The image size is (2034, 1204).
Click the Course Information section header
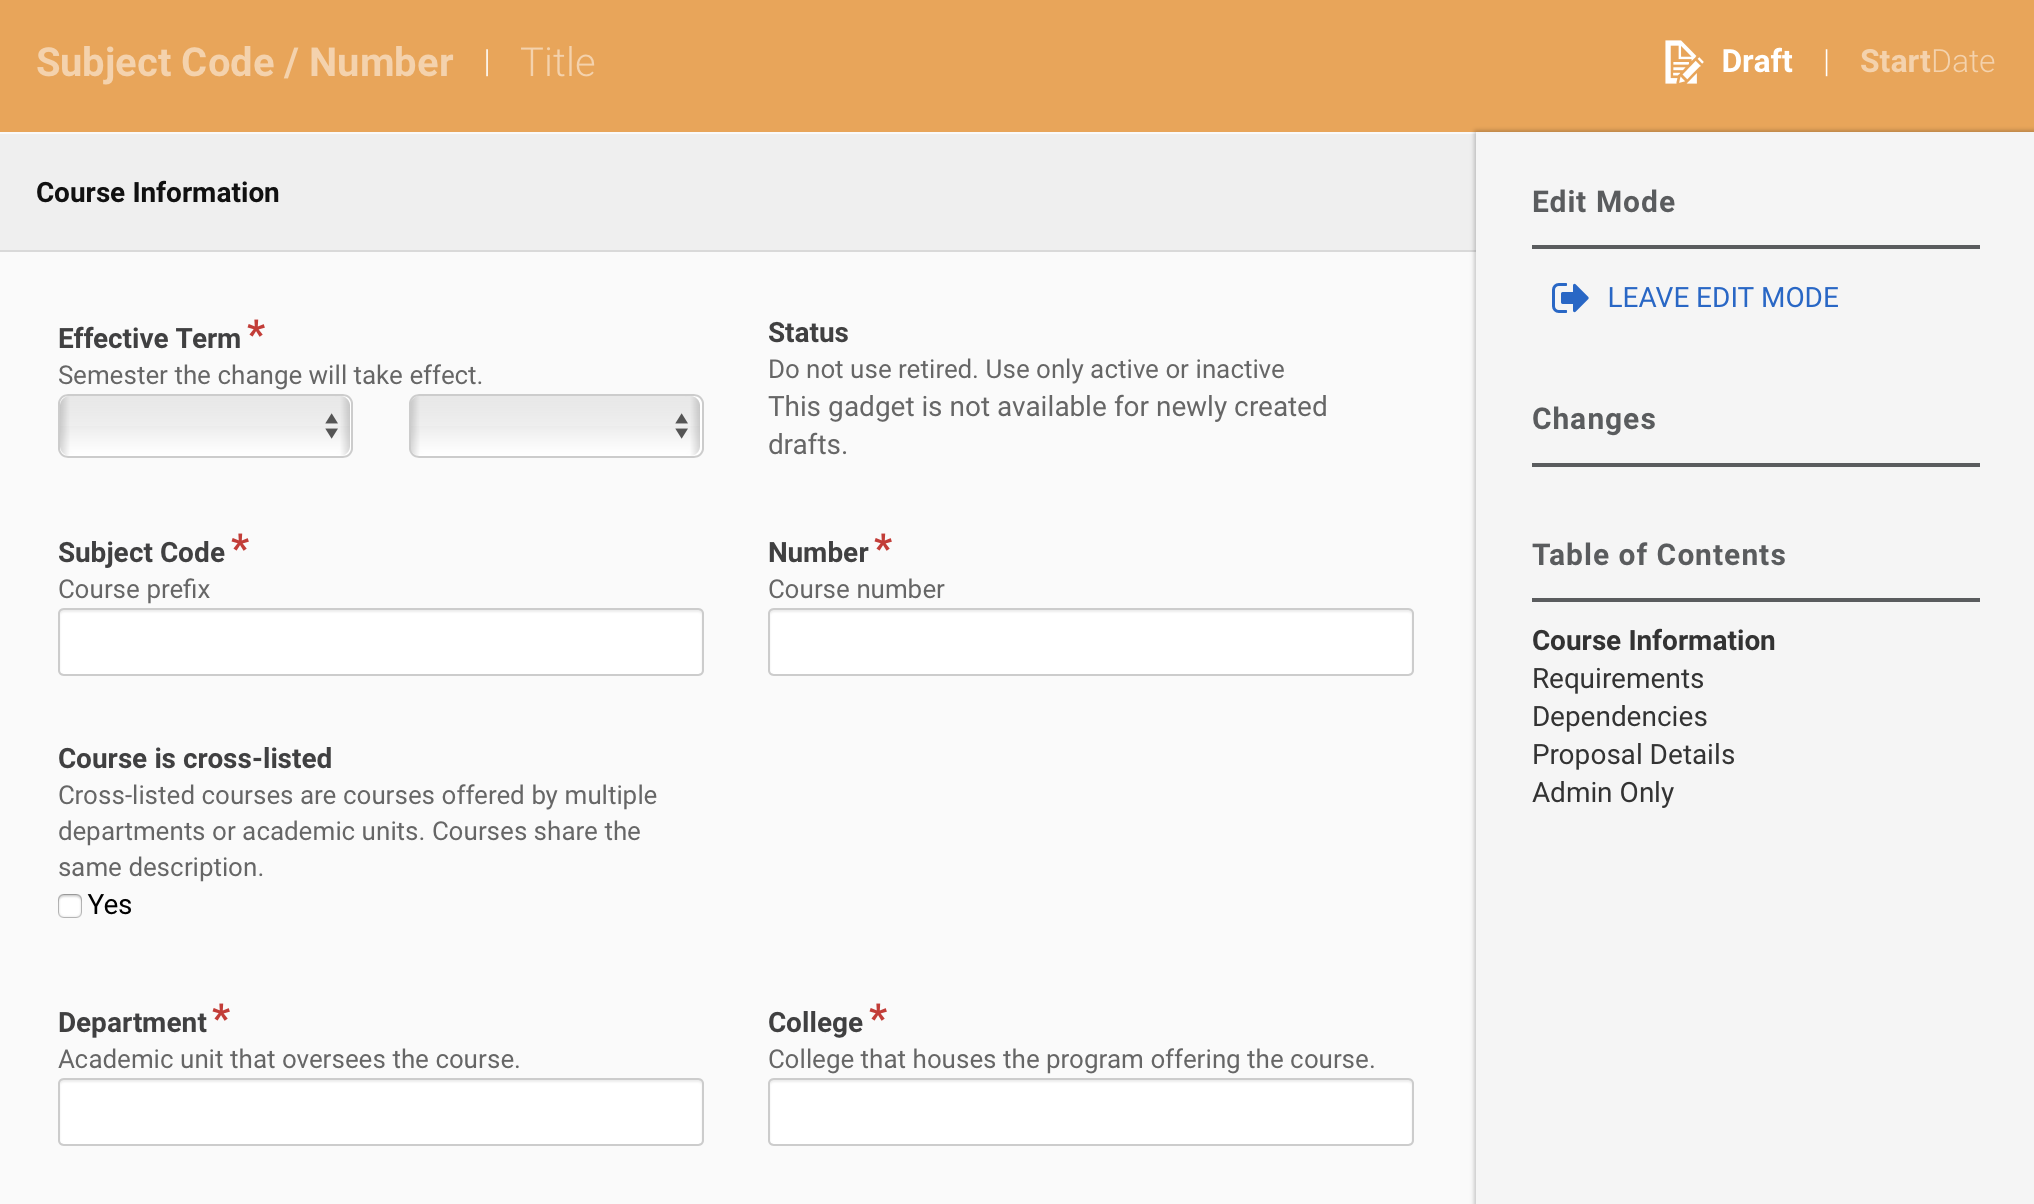coord(158,193)
